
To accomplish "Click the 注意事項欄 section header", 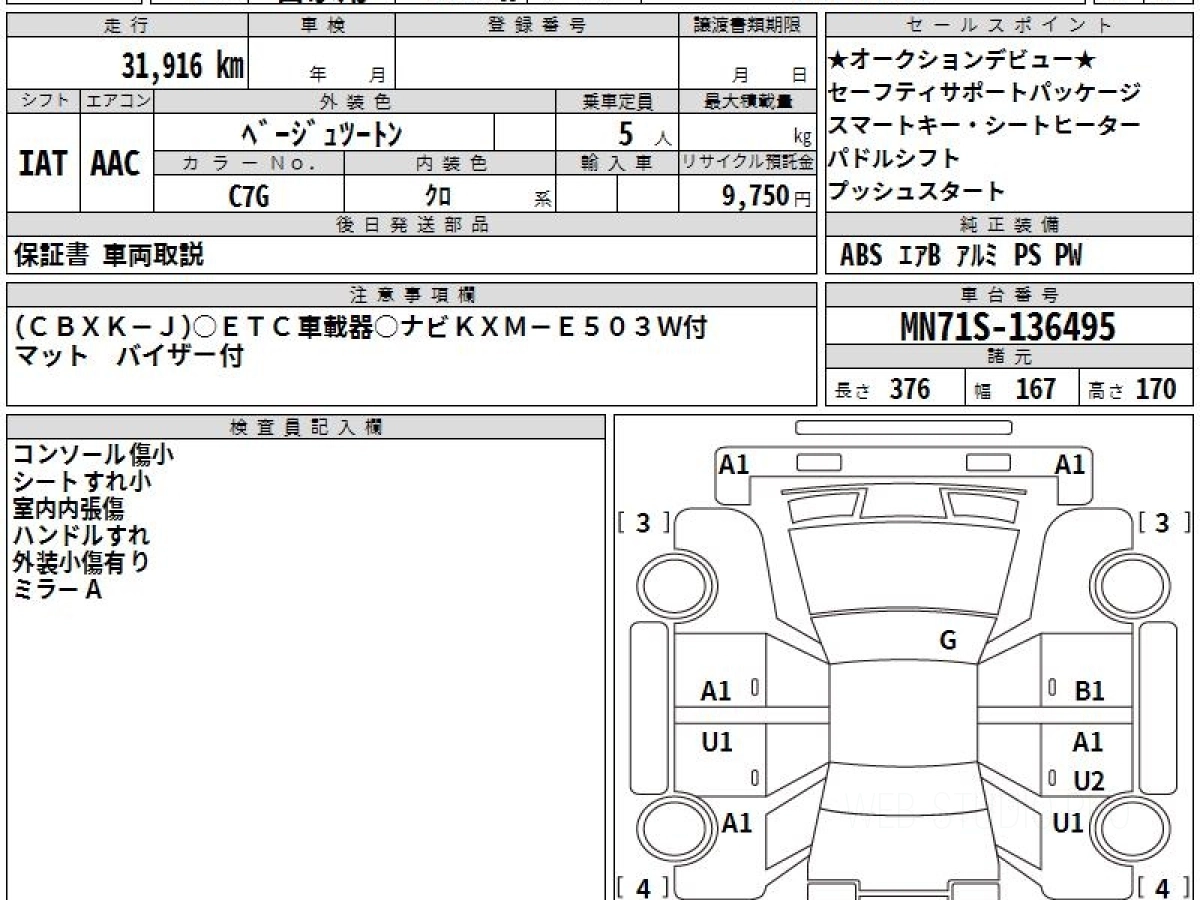I will tap(412, 295).
